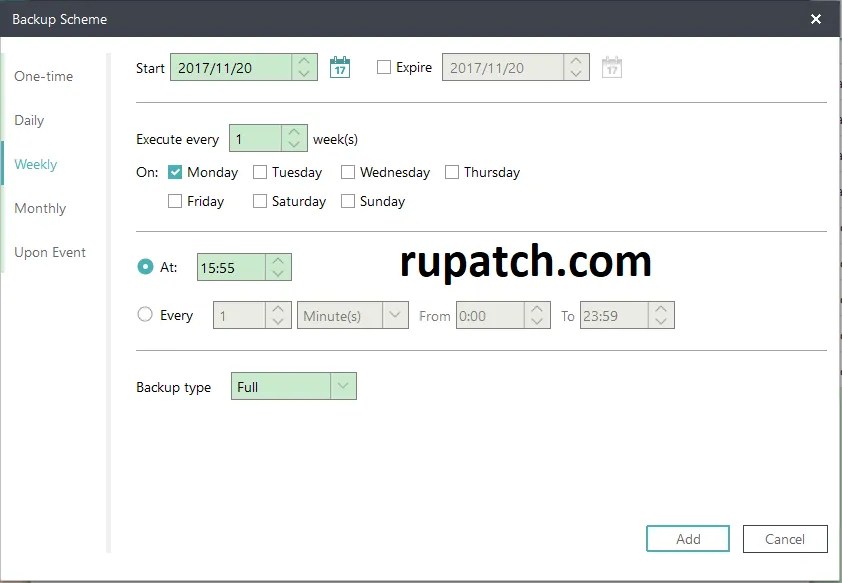Switch to the Daily scheme tab
This screenshot has height=583, width=842.
point(29,120)
